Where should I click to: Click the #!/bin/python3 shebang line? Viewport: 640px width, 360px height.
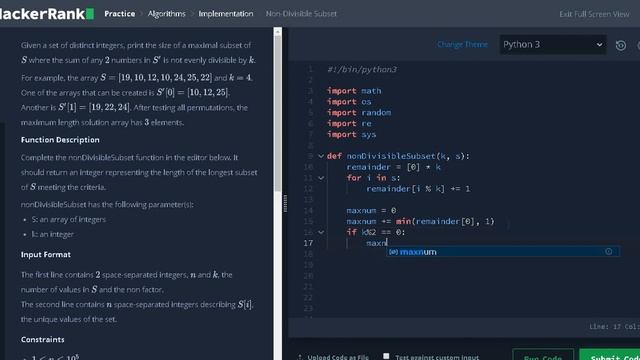click(x=362, y=69)
